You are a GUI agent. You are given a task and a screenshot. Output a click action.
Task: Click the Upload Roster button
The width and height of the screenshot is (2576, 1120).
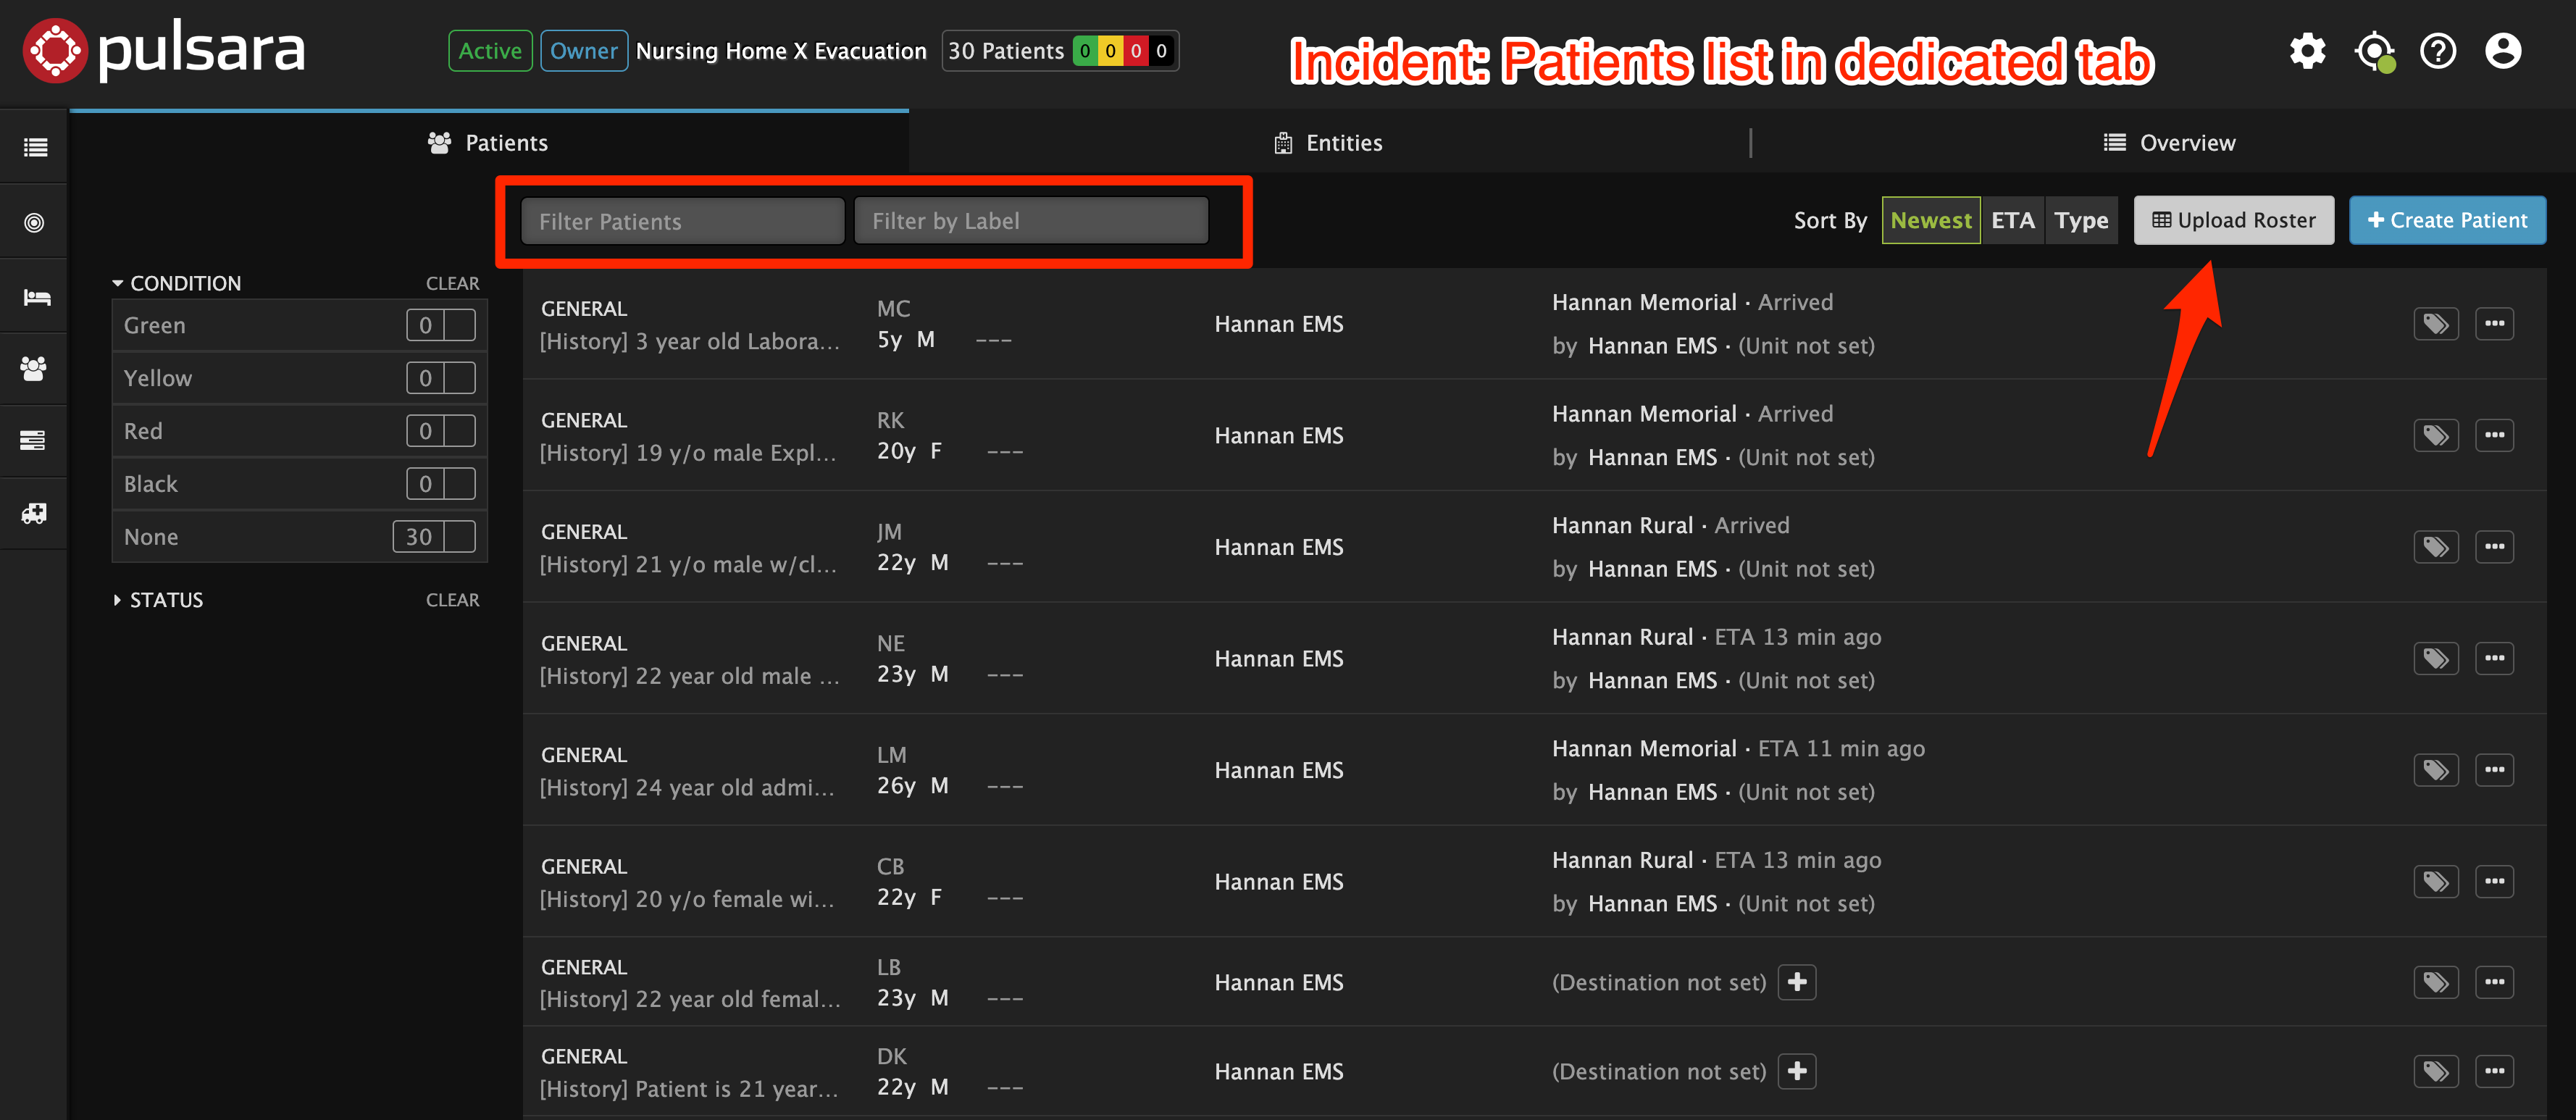[x=2233, y=220]
